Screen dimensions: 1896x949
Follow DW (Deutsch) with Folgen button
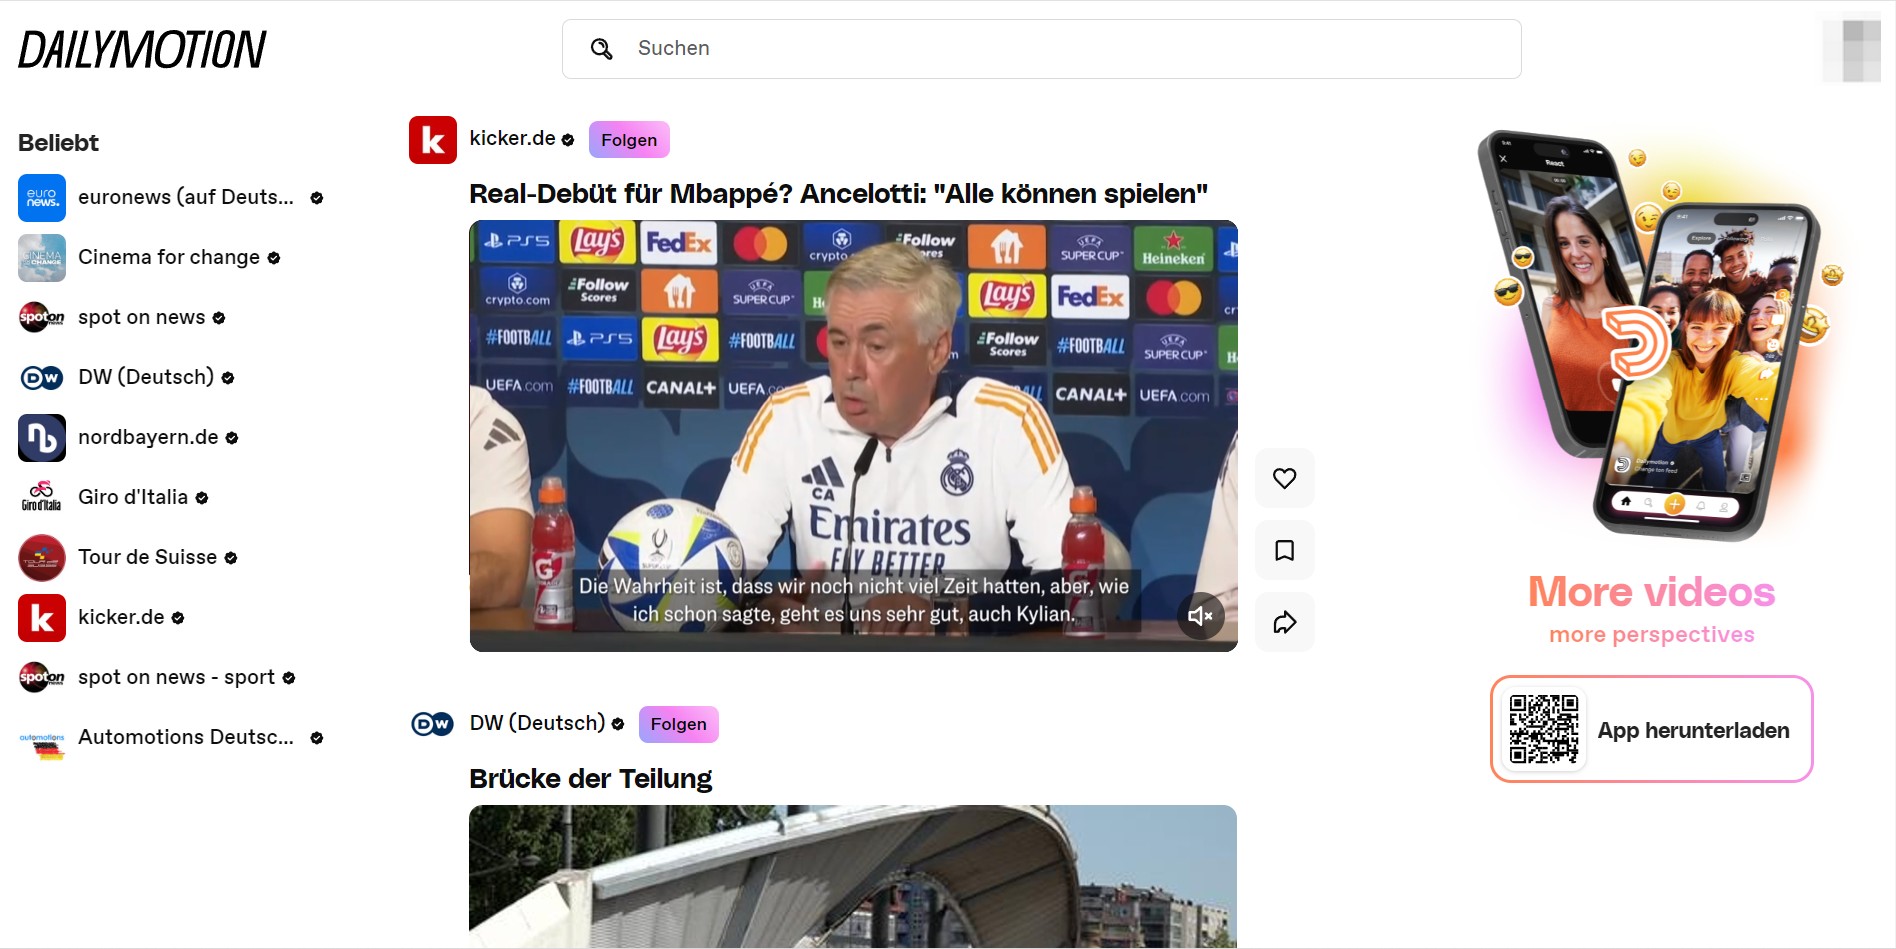679,724
